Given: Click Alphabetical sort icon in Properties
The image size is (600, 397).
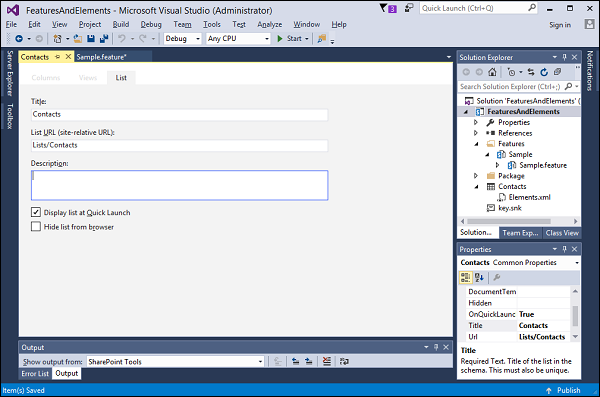Looking at the screenshot, I should 479,277.
